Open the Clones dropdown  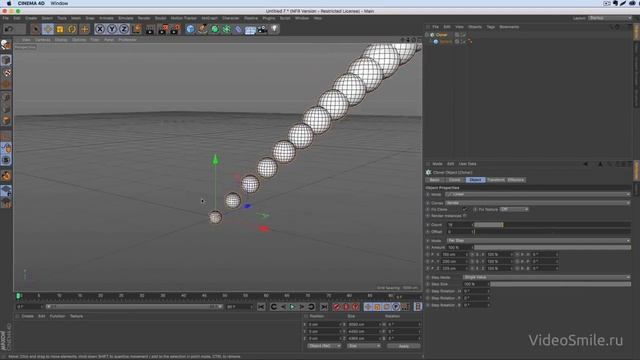(538, 202)
